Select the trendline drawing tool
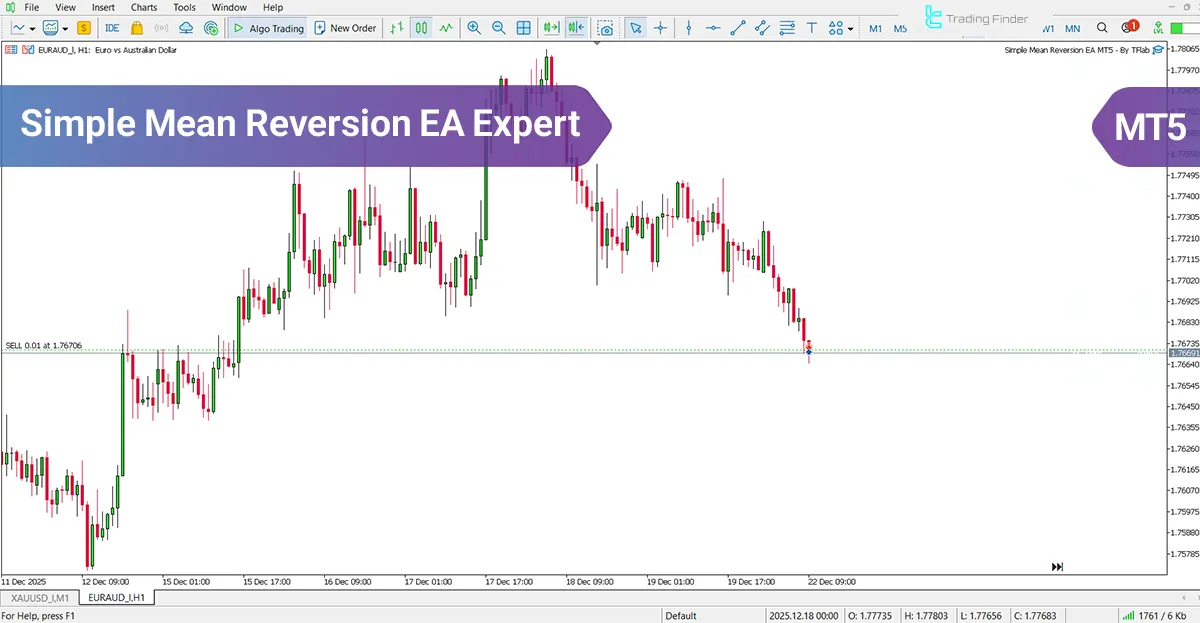Image resolution: width=1200 pixels, height=623 pixels. coord(738,28)
